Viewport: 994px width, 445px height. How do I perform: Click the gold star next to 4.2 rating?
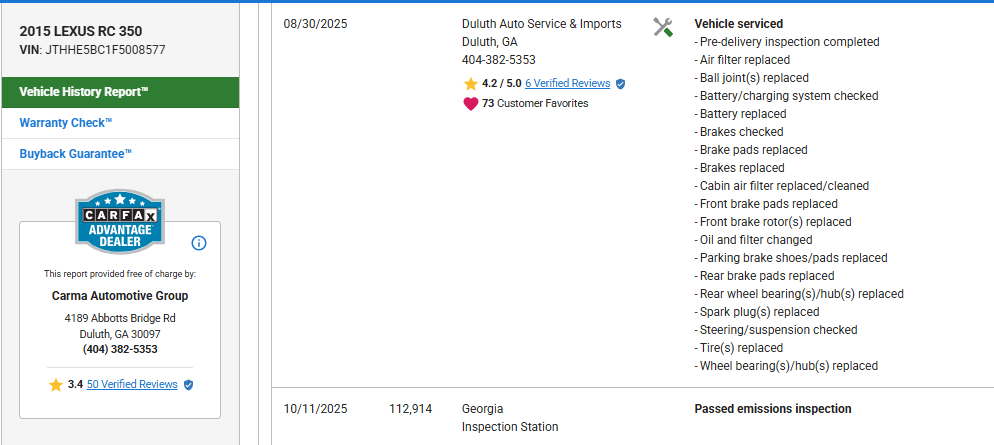click(470, 83)
